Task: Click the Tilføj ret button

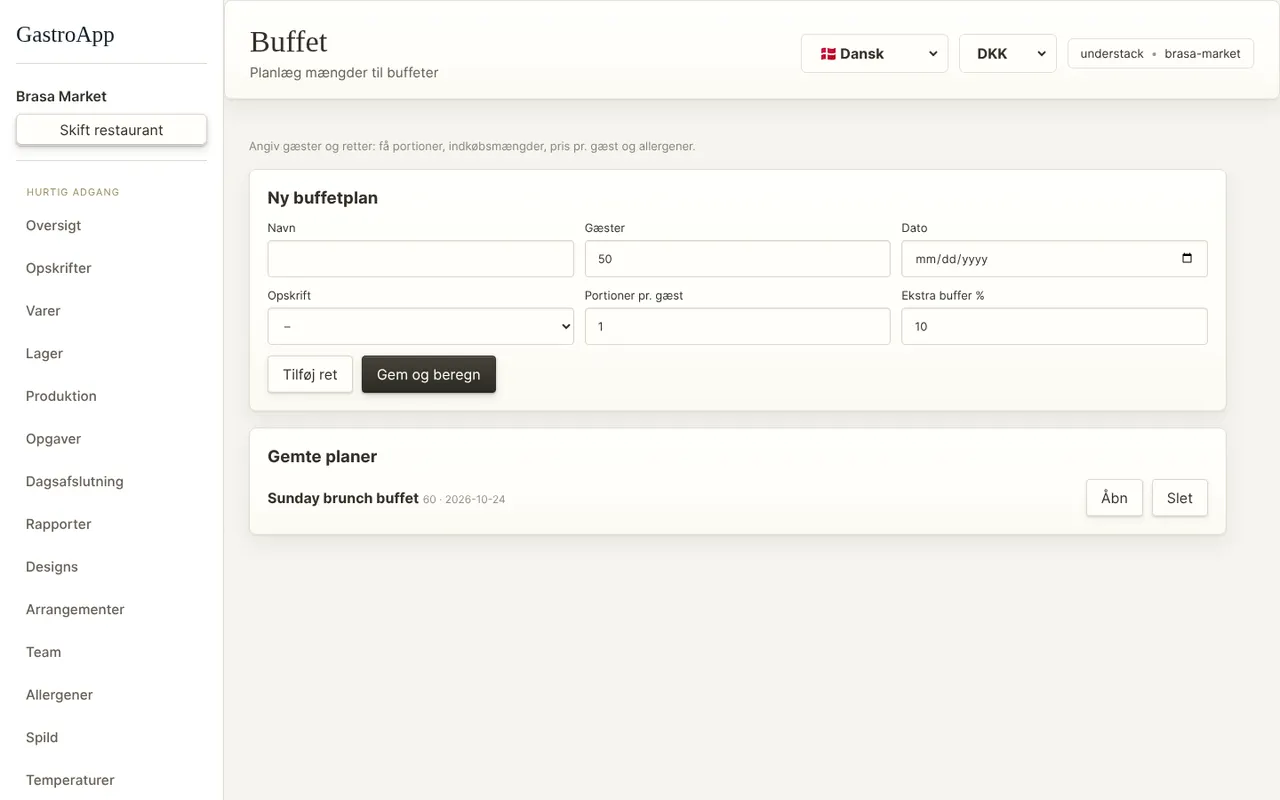Action: (310, 374)
